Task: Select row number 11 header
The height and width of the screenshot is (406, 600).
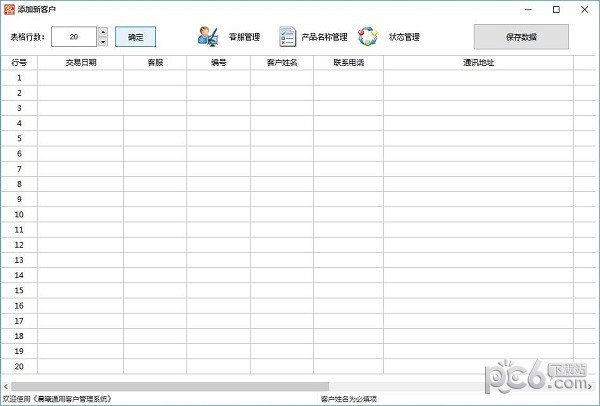Action: [19, 230]
